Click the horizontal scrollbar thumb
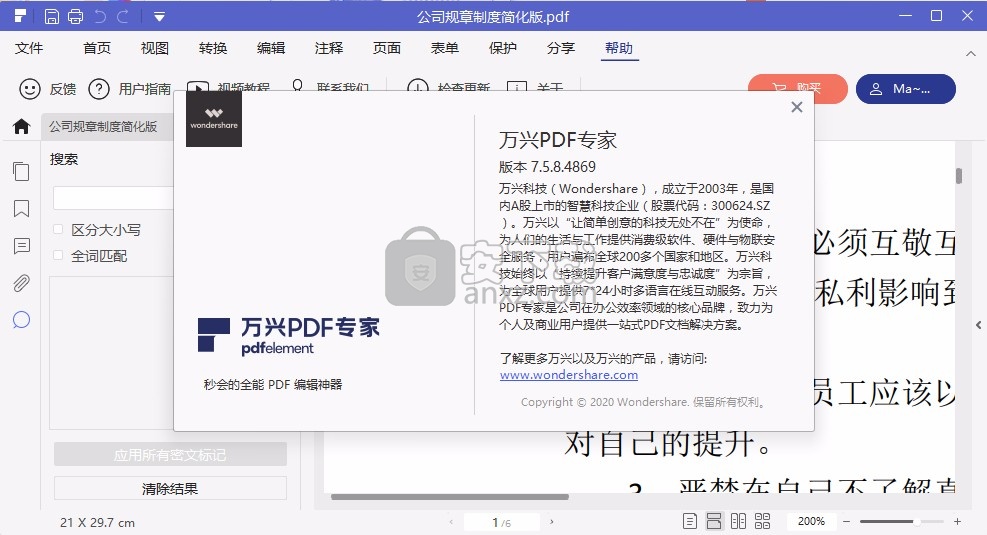 click(x=449, y=497)
